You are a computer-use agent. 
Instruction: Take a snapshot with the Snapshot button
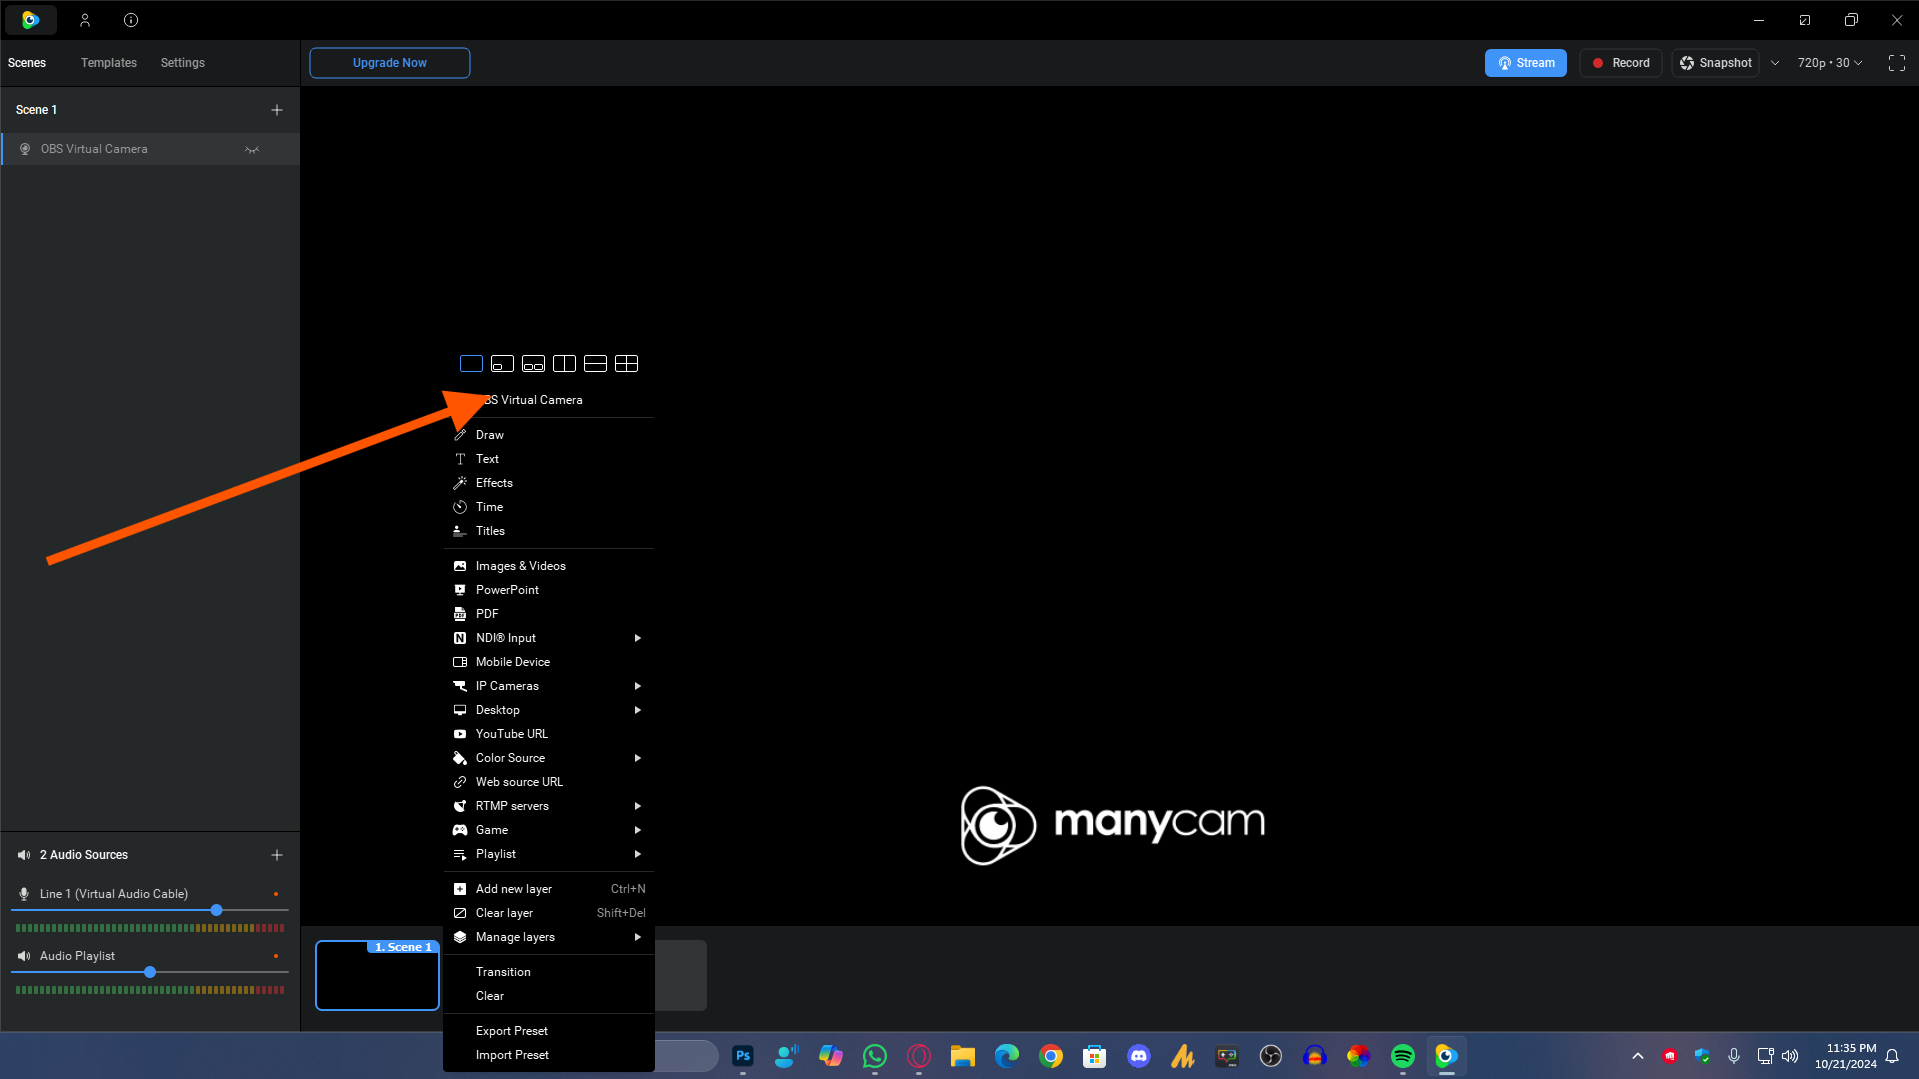1716,63
